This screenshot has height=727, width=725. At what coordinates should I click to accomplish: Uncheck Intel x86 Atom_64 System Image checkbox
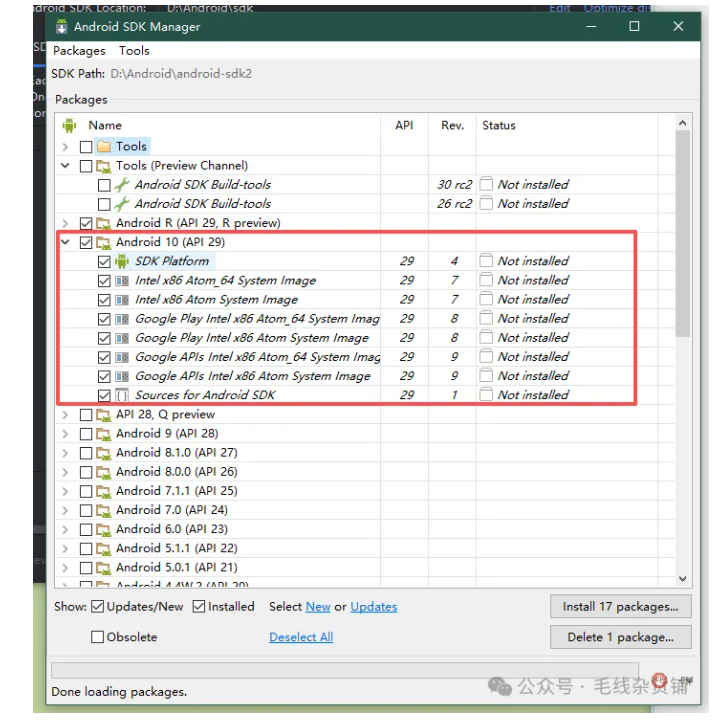[x=104, y=281]
